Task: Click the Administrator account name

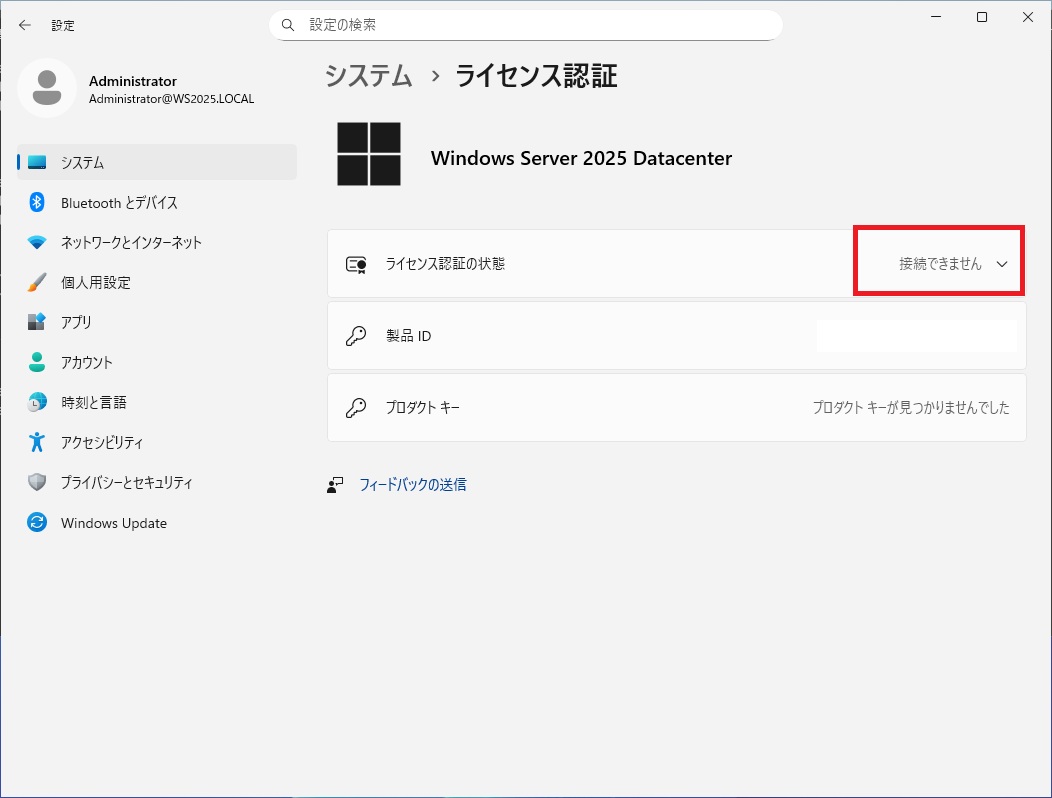Action: pos(133,81)
